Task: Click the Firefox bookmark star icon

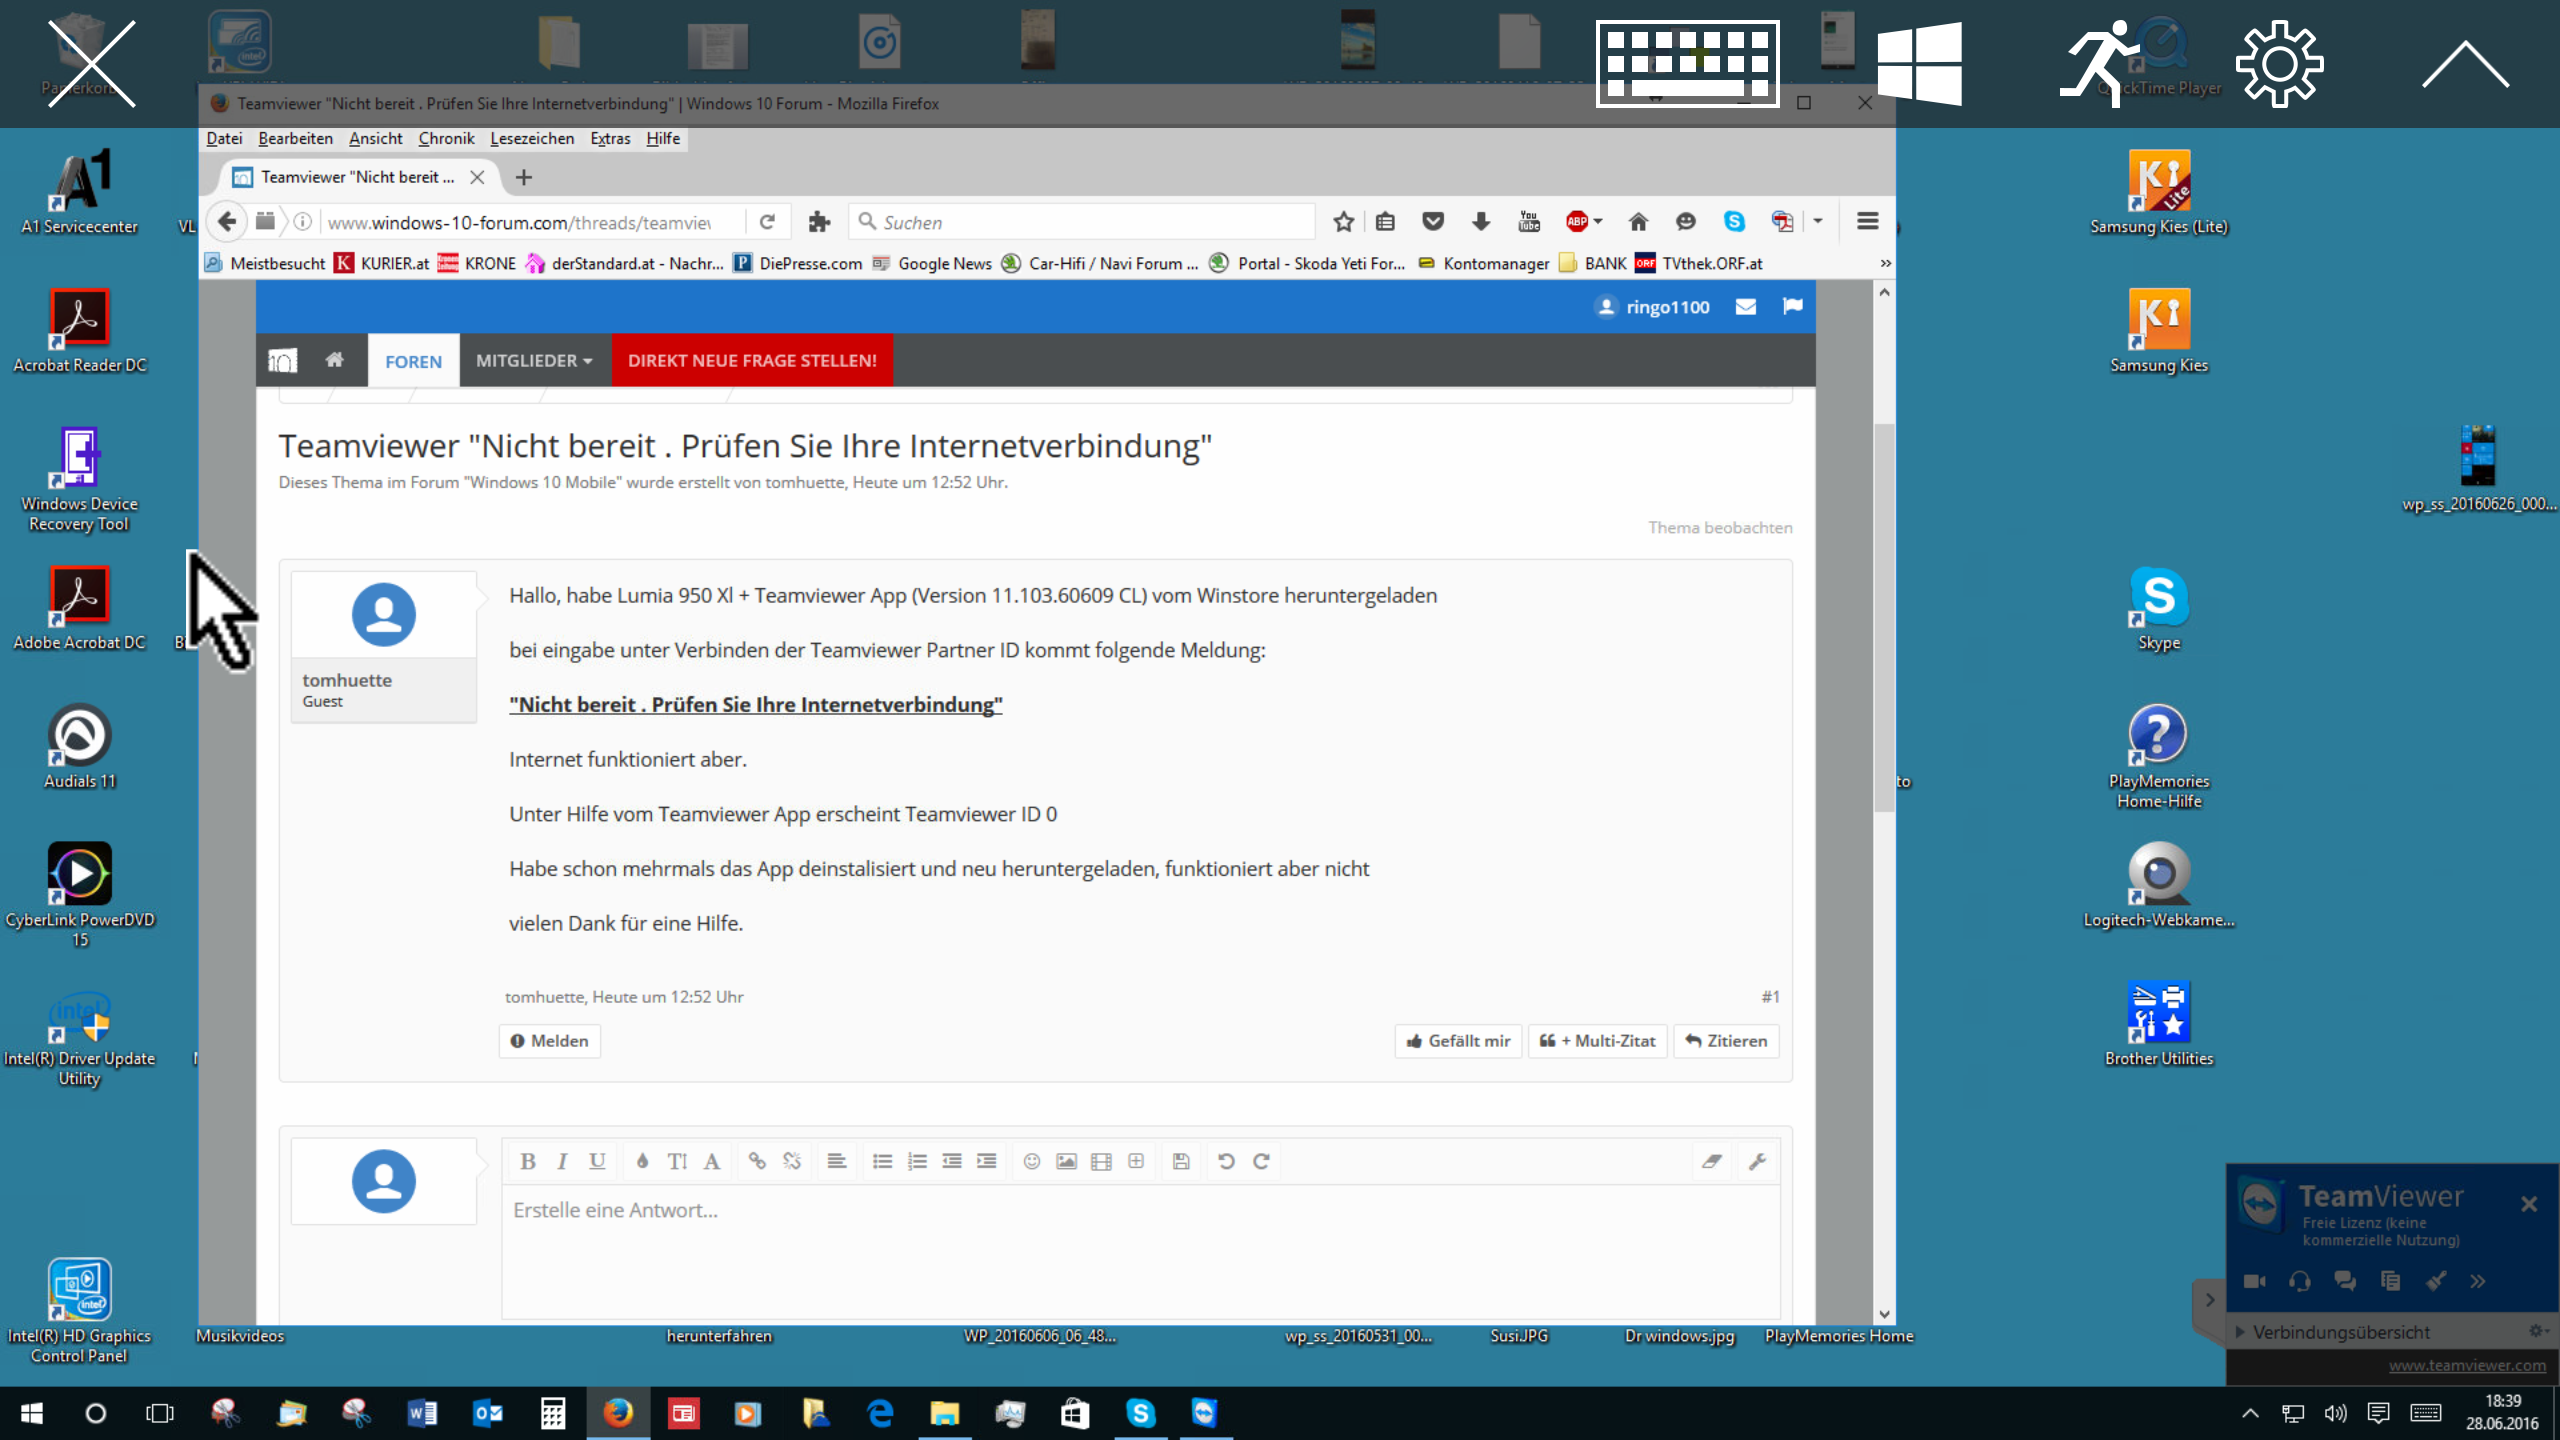Action: (x=1343, y=222)
